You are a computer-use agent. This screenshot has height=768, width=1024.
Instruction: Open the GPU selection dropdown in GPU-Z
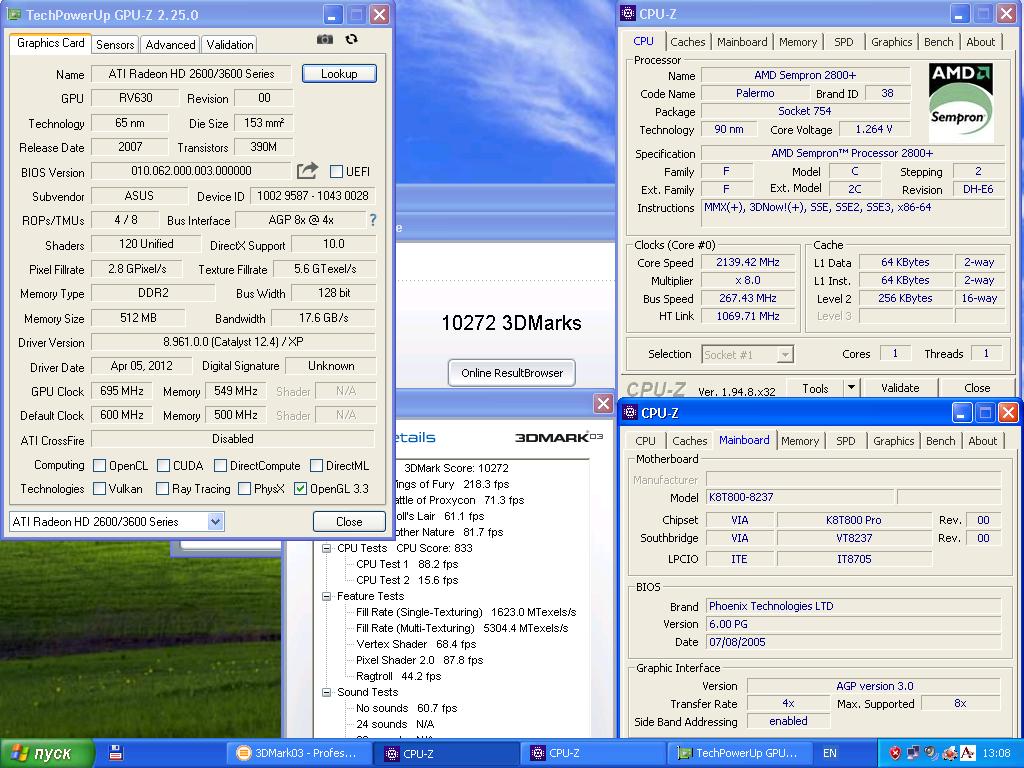[x=215, y=521]
